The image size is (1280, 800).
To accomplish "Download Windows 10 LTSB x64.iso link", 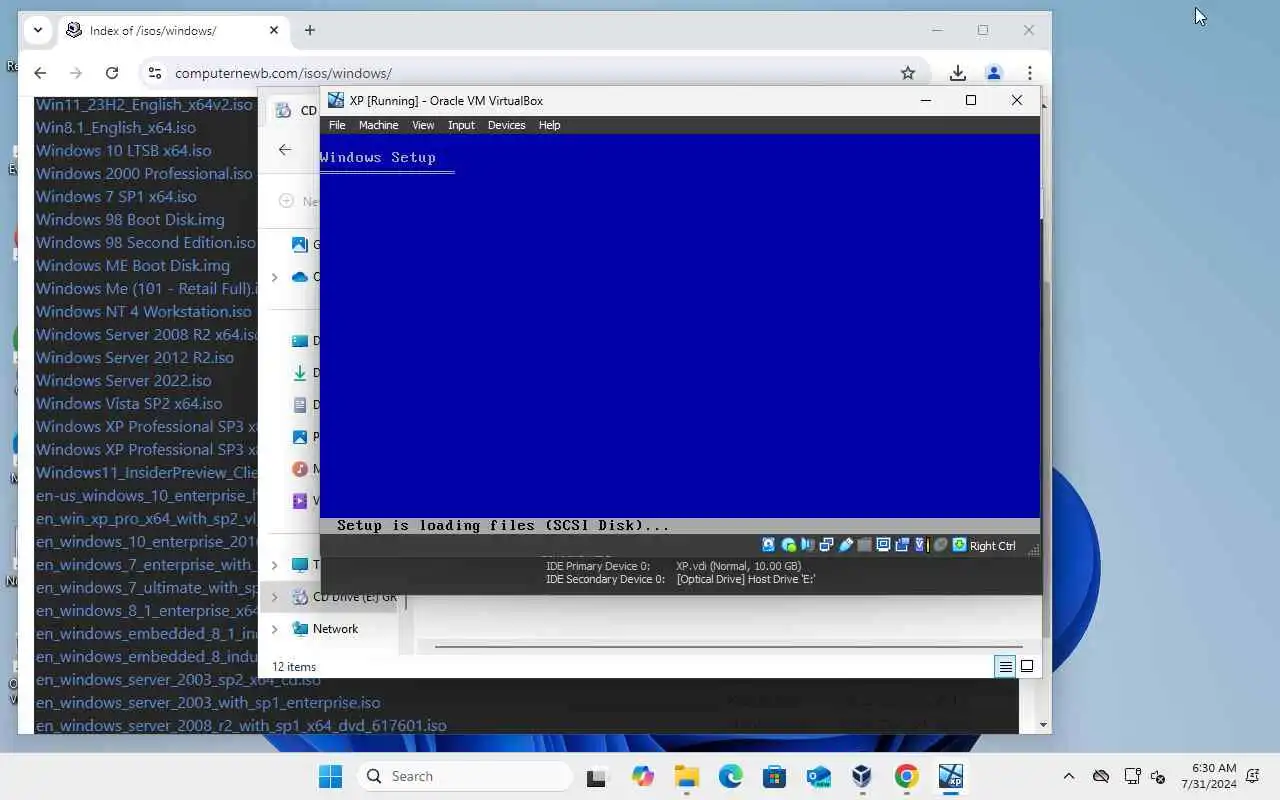I will [124, 150].
